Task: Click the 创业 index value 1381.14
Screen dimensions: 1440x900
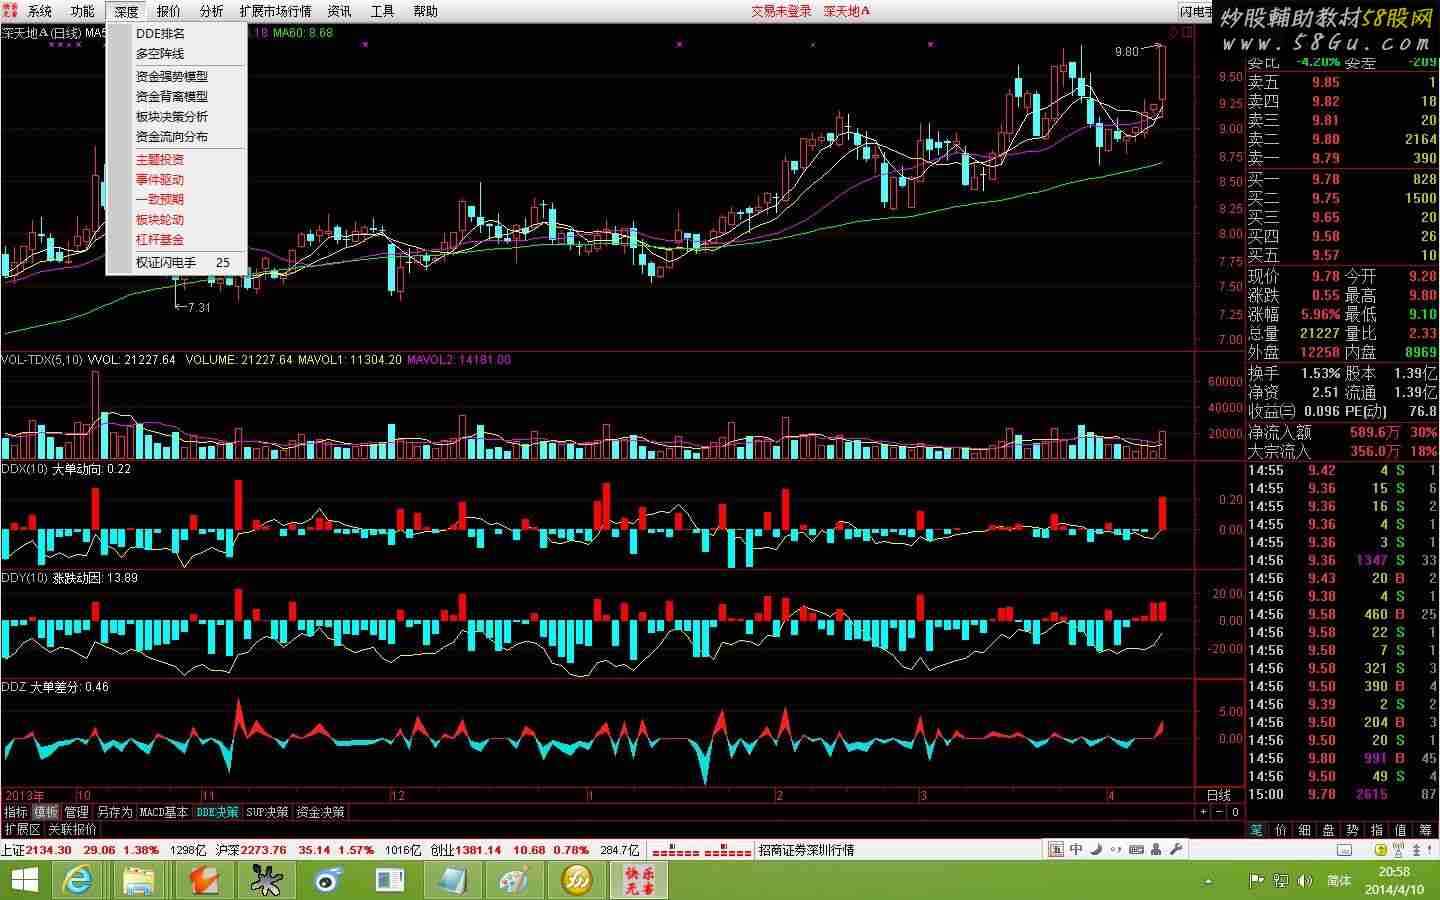Action: coord(478,850)
